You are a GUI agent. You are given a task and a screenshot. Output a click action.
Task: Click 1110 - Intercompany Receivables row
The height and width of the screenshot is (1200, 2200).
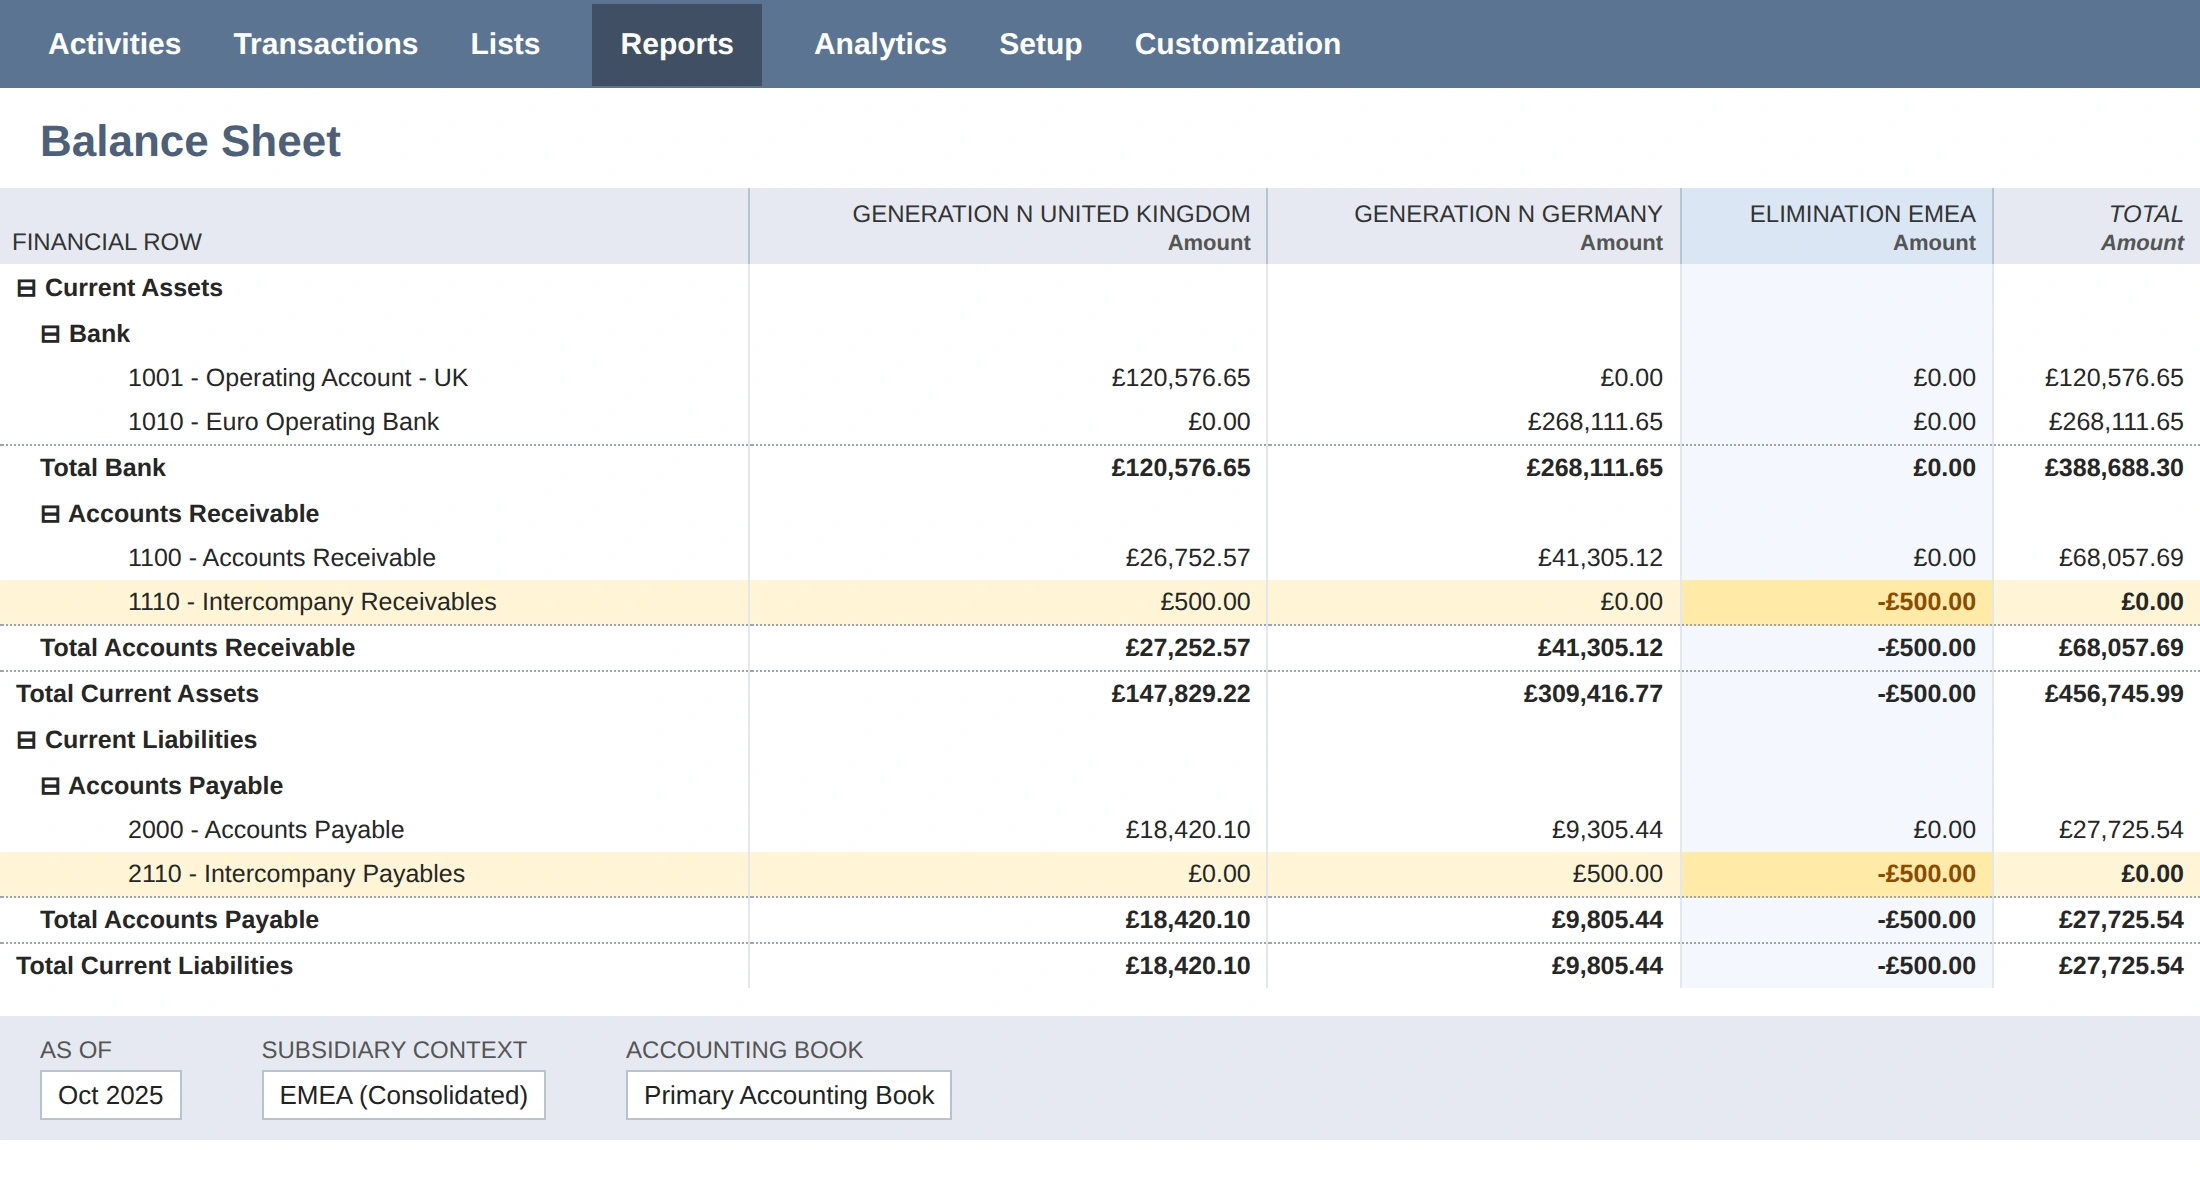click(1100, 602)
